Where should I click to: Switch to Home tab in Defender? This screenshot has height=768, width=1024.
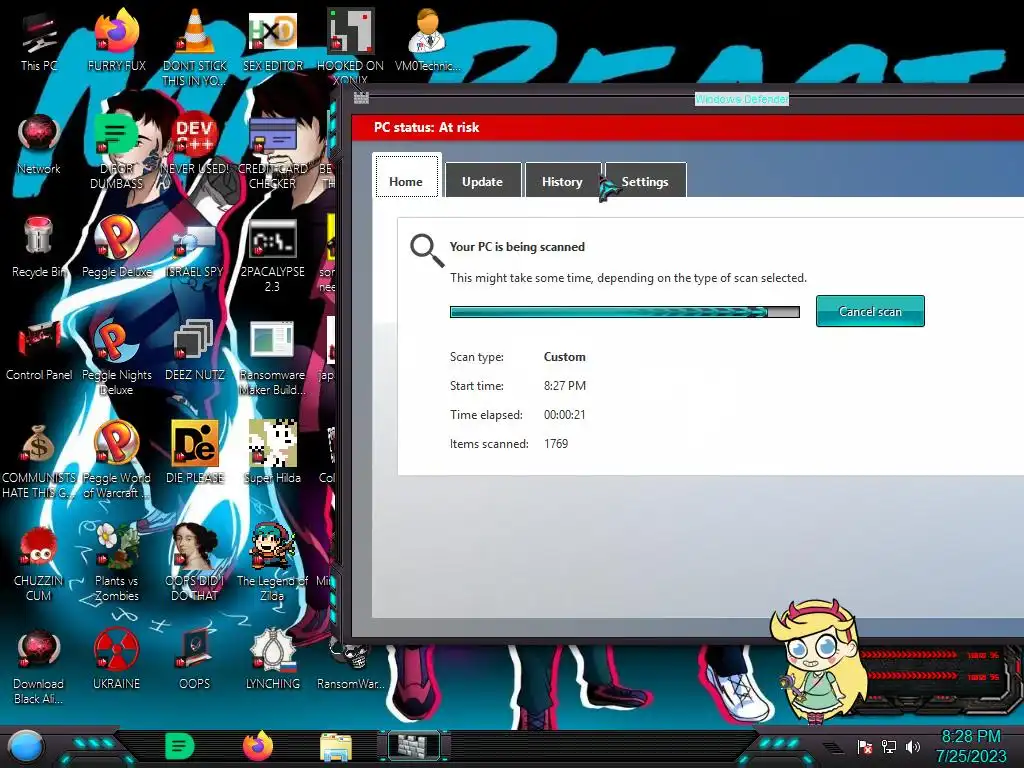[x=406, y=176]
